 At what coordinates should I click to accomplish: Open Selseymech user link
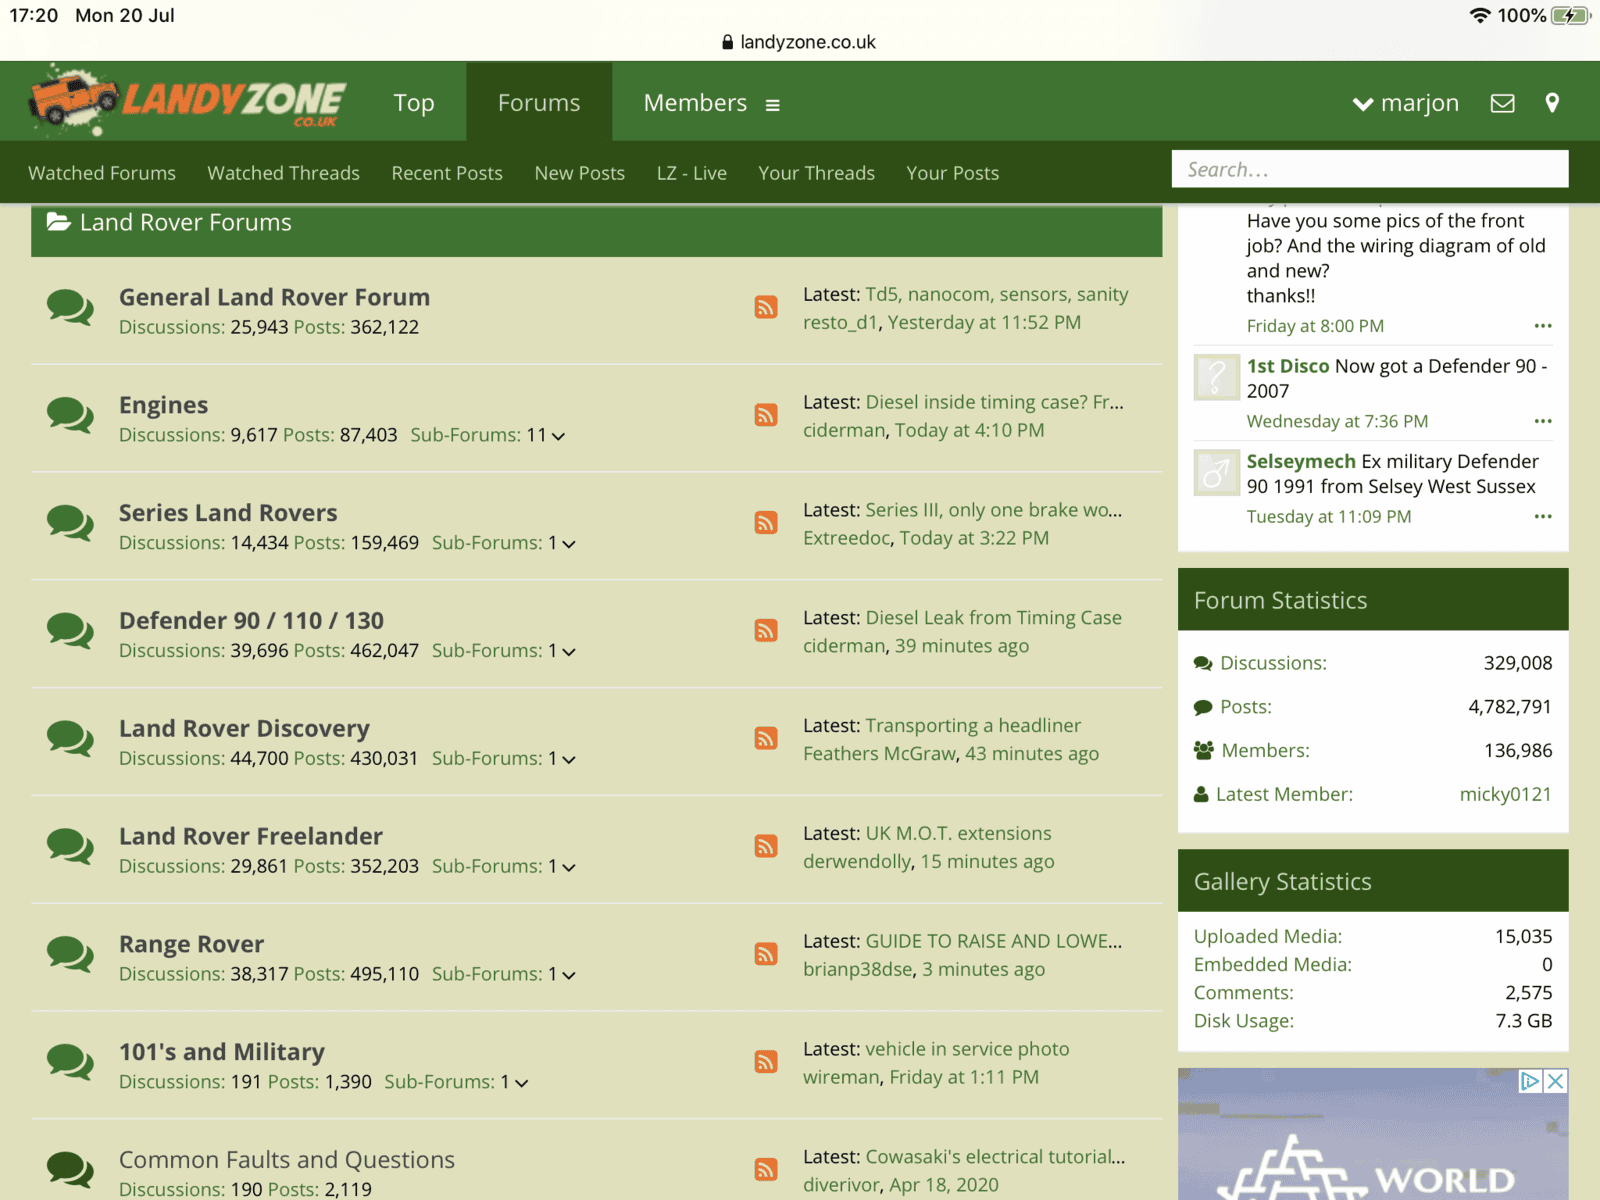(1301, 461)
